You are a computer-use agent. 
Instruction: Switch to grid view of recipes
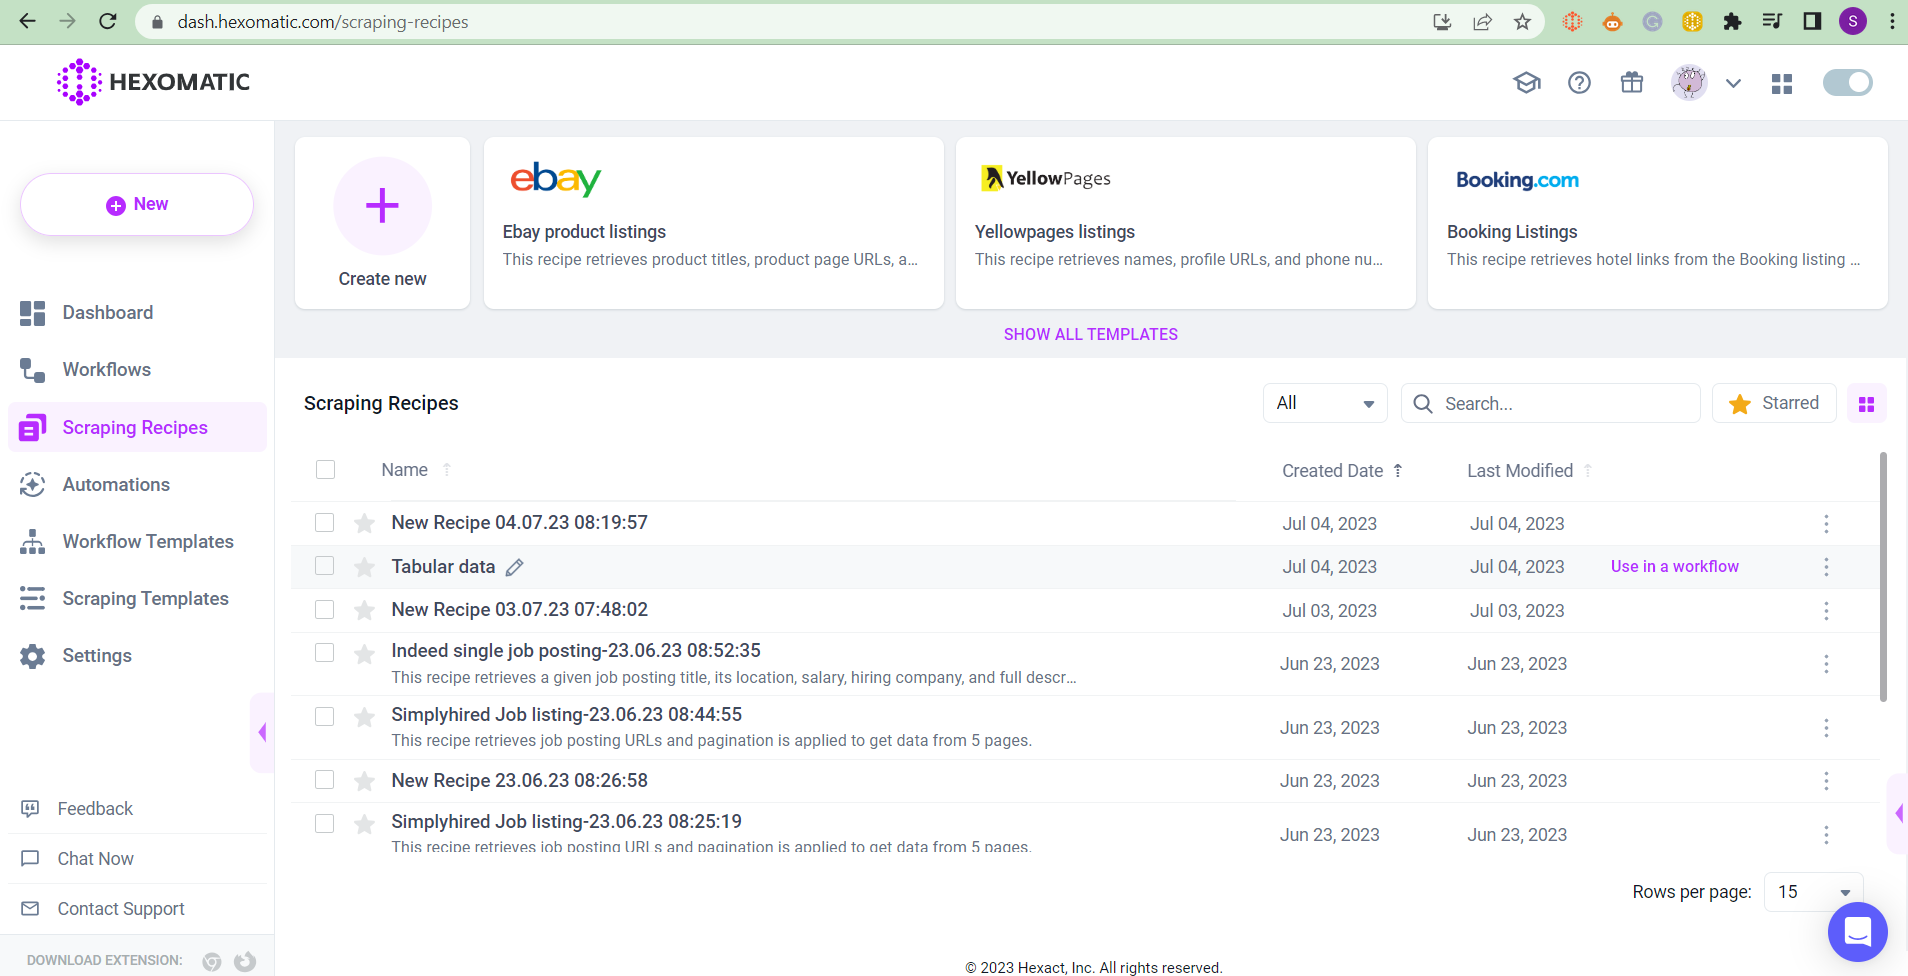click(x=1866, y=404)
